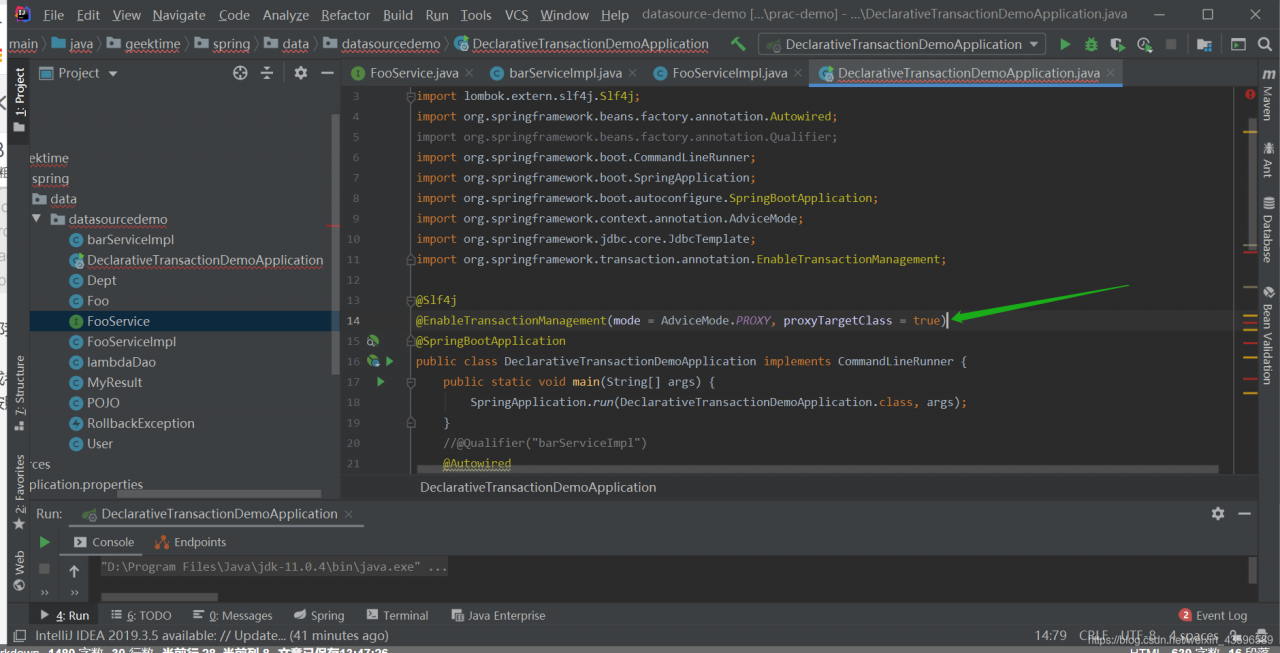Build the project with the hammer icon
Viewport: 1280px width, 653px height.
coord(738,44)
